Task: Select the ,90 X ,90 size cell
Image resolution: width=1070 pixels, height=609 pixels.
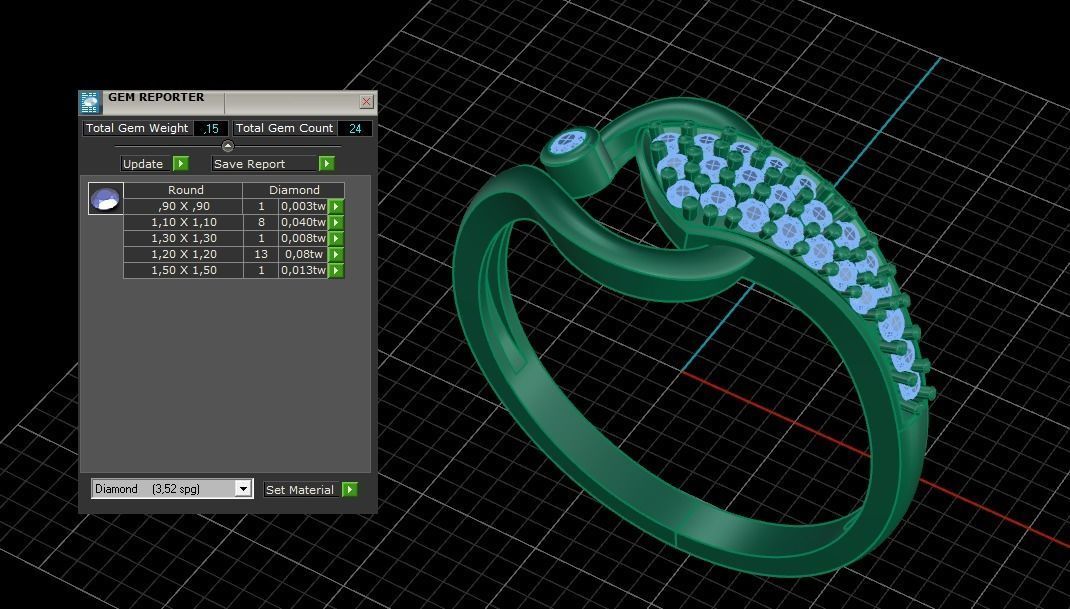Action: point(184,206)
